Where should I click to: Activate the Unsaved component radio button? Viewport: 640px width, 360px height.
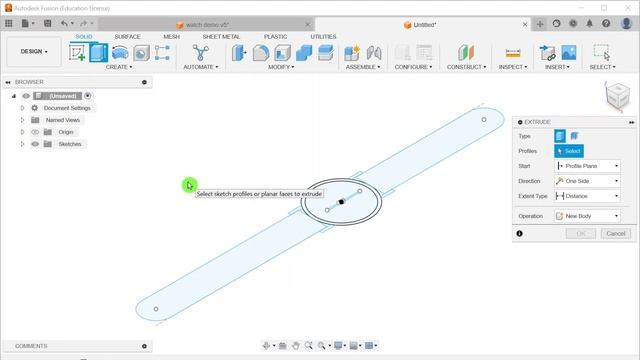[x=87, y=96]
